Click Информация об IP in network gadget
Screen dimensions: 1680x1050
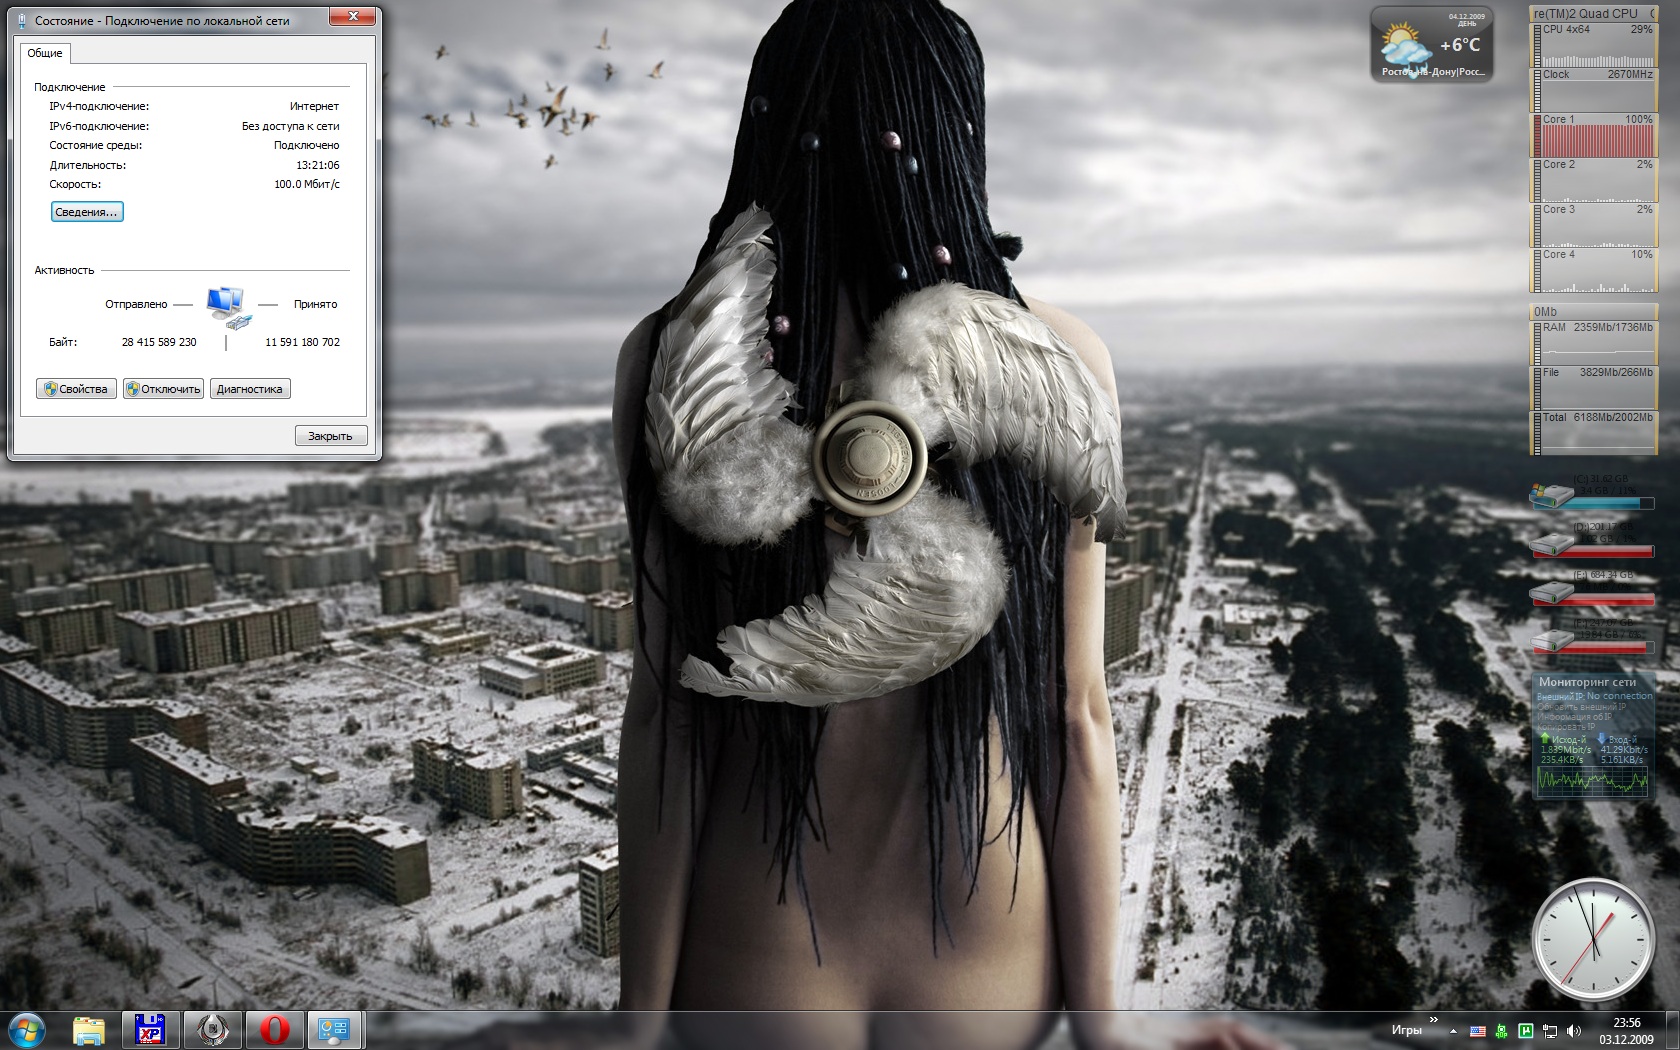pos(1573,717)
